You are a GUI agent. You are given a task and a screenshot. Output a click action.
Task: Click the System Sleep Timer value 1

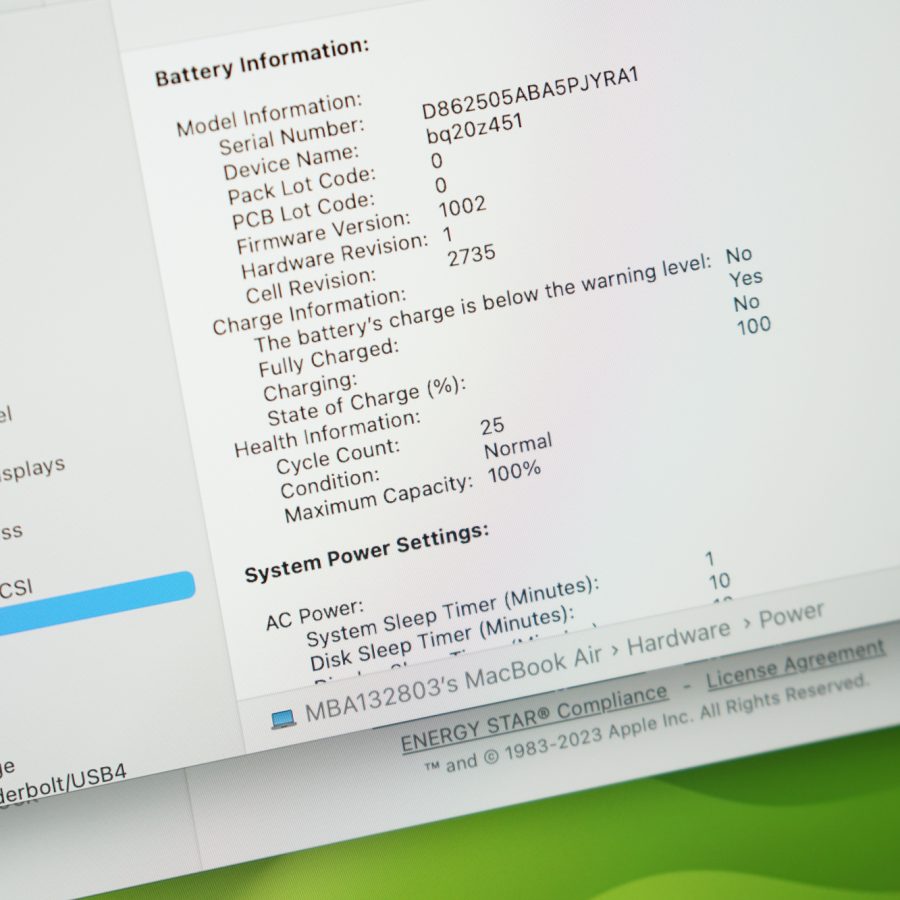coord(710,558)
